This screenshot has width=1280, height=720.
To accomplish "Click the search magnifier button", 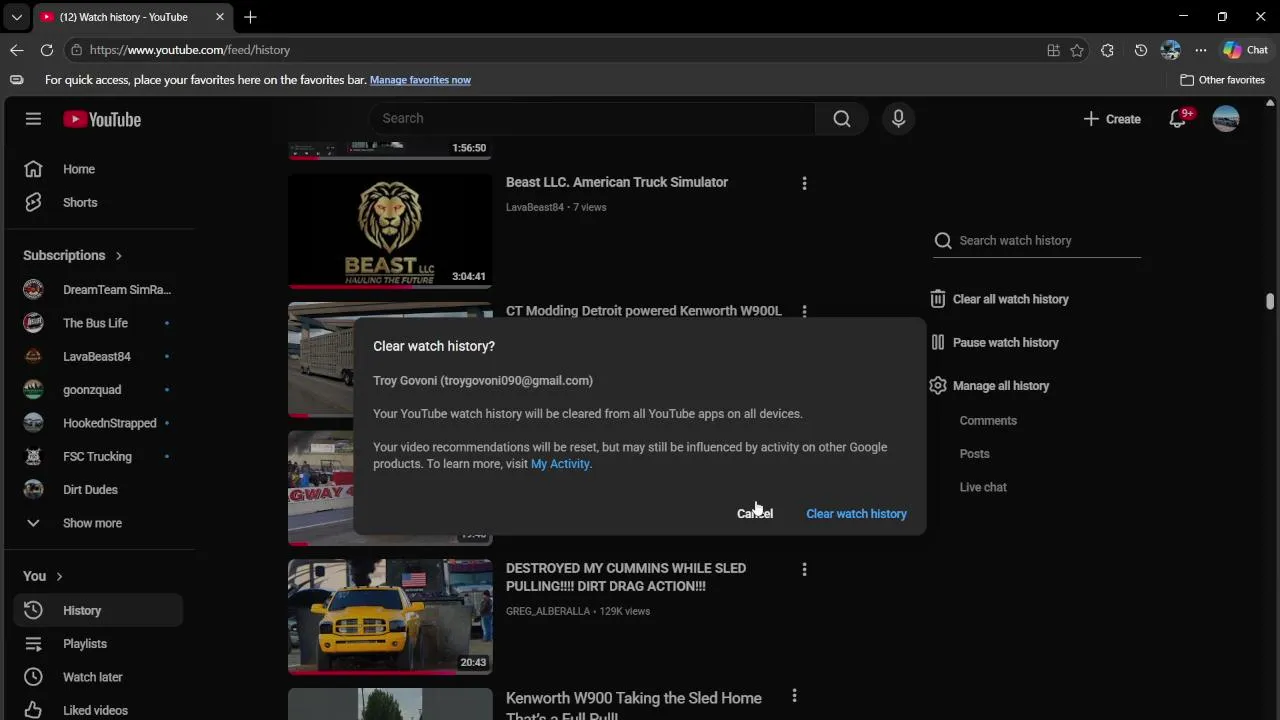I will click(x=842, y=118).
